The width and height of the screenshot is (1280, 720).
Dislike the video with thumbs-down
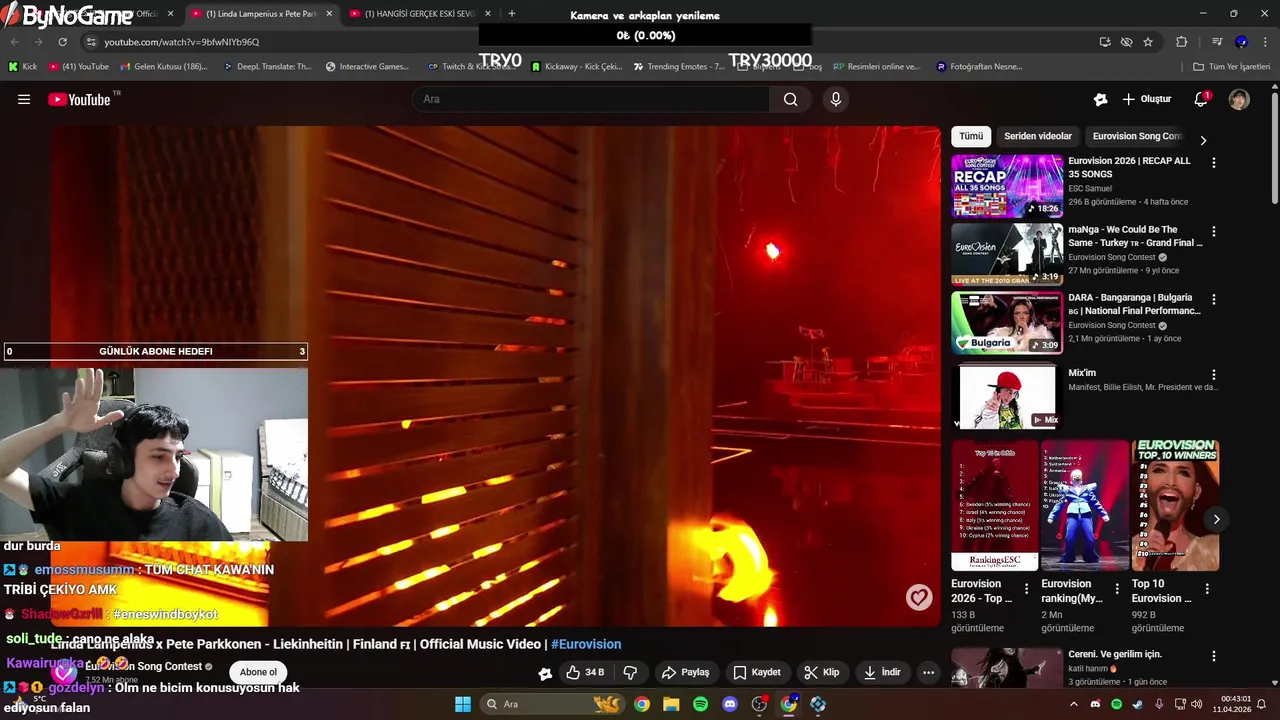pos(630,672)
